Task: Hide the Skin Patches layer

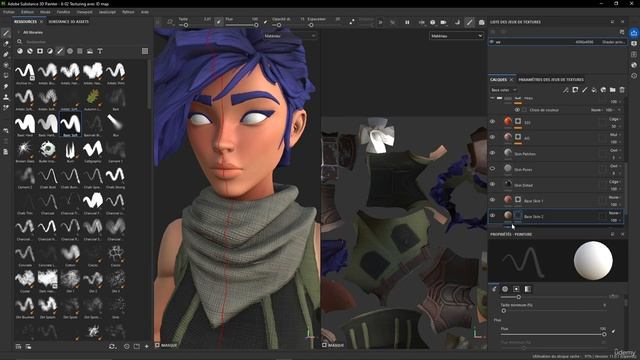Action: click(x=492, y=153)
